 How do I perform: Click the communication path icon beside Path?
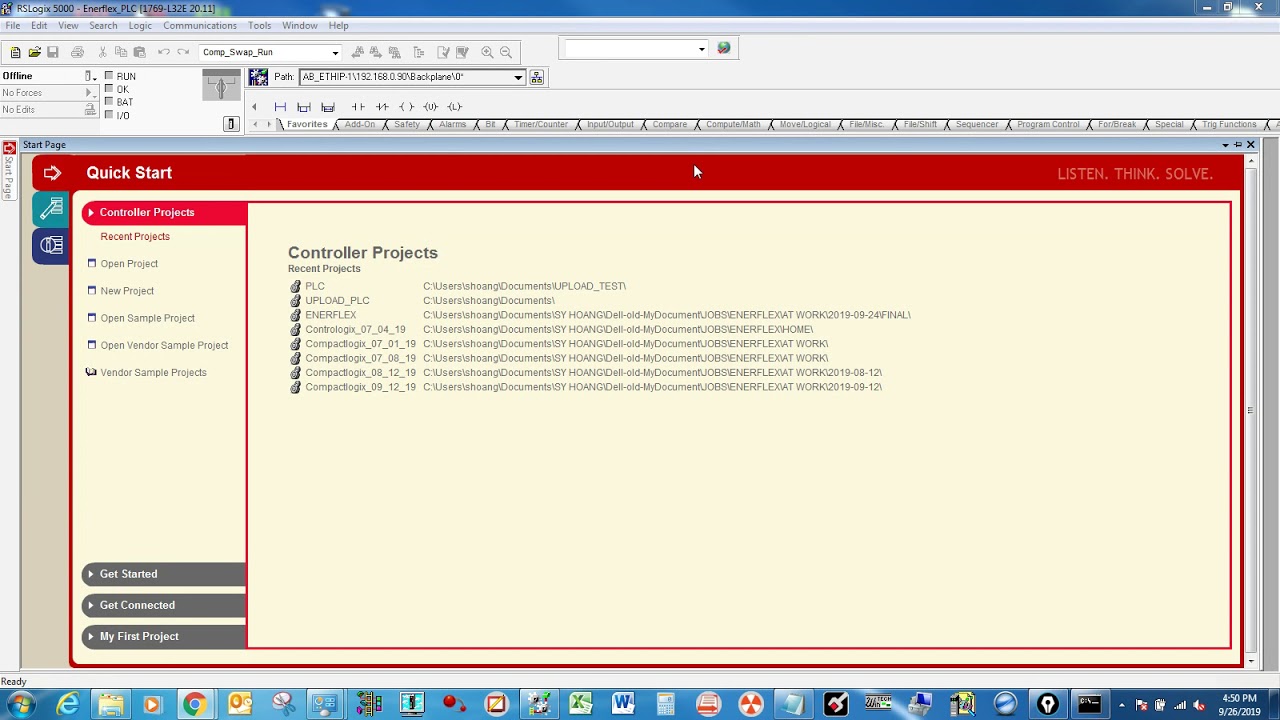click(x=258, y=77)
